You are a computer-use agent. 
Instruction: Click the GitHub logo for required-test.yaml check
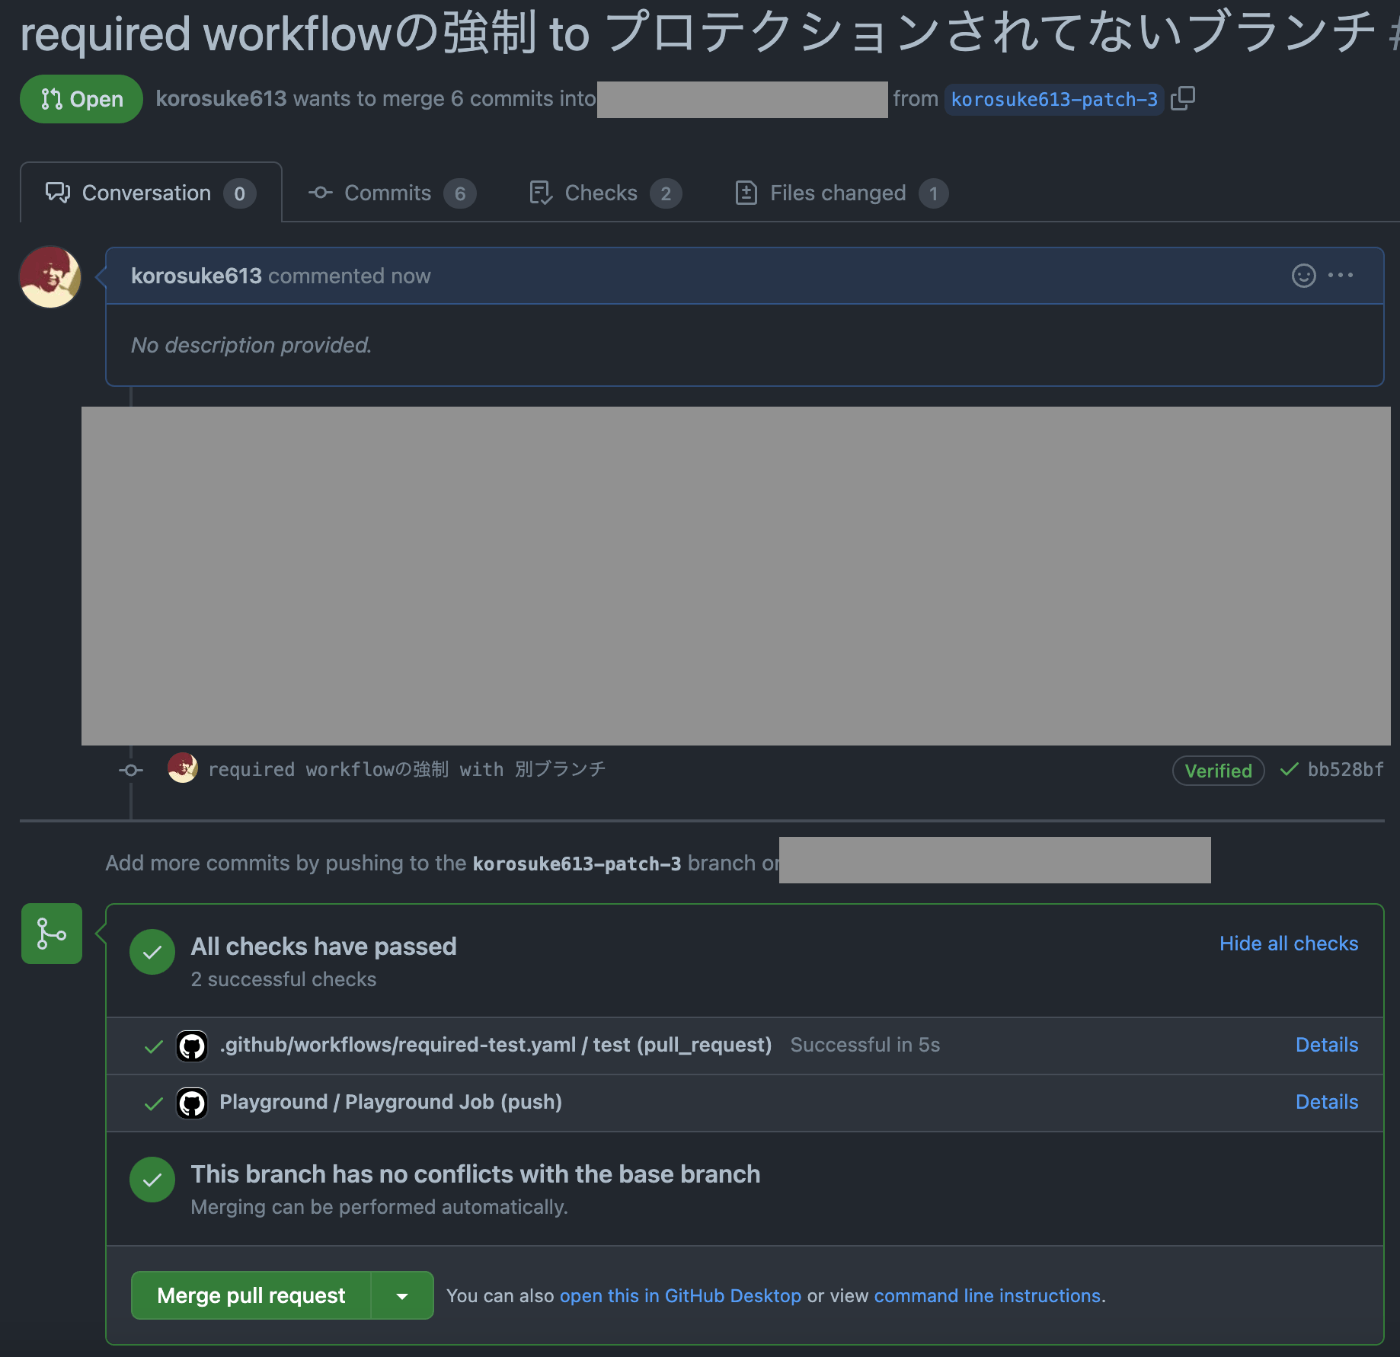192,1046
